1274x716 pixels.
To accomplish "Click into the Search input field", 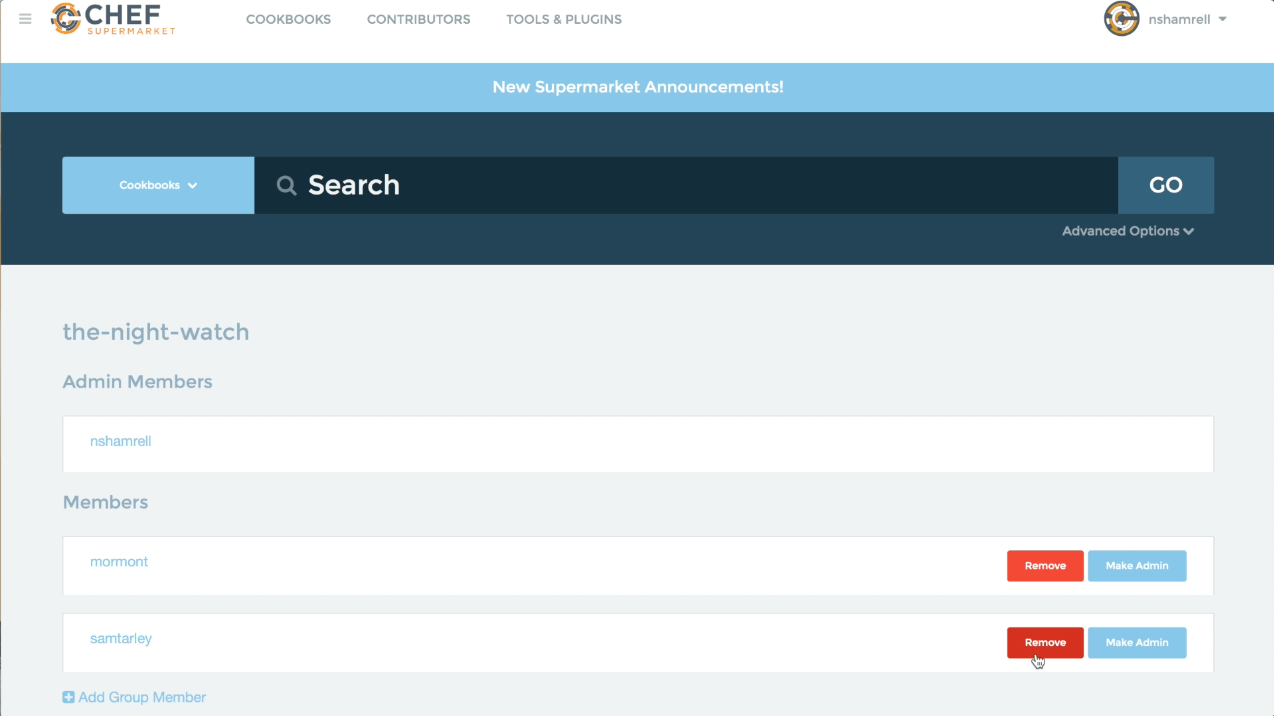I will (x=700, y=185).
